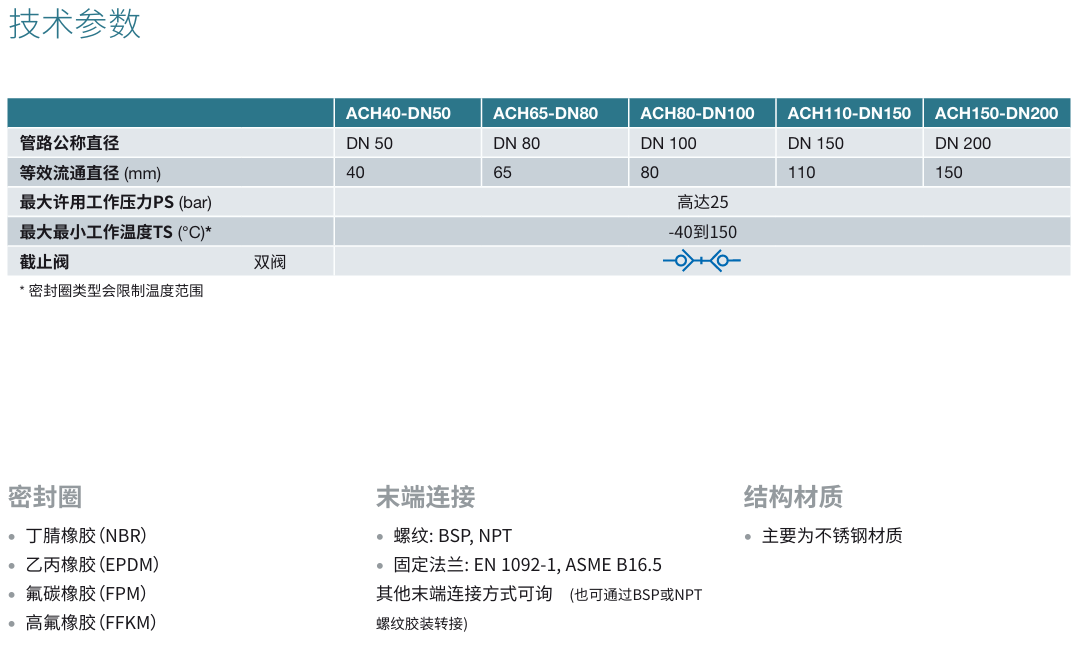This screenshot has height=645, width=1073.
Task: Click the 高达25 pressure value cell
Action: [x=702, y=202]
